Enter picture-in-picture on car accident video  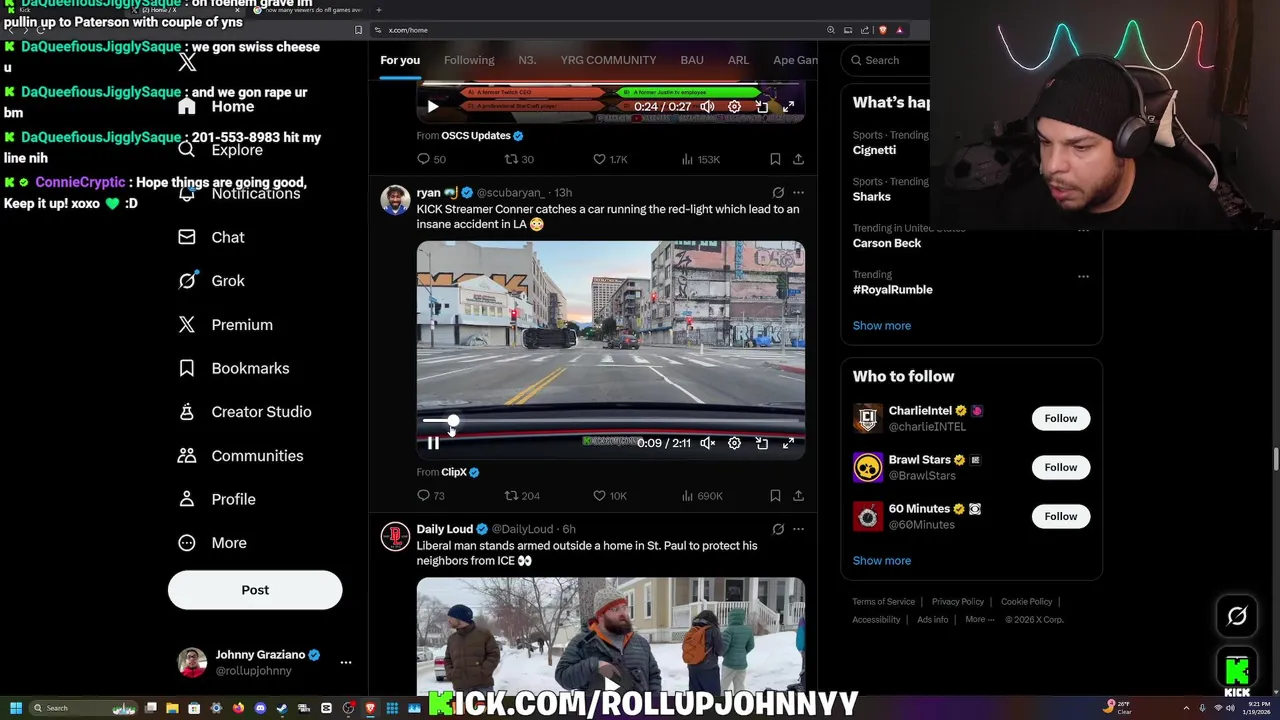tap(761, 443)
